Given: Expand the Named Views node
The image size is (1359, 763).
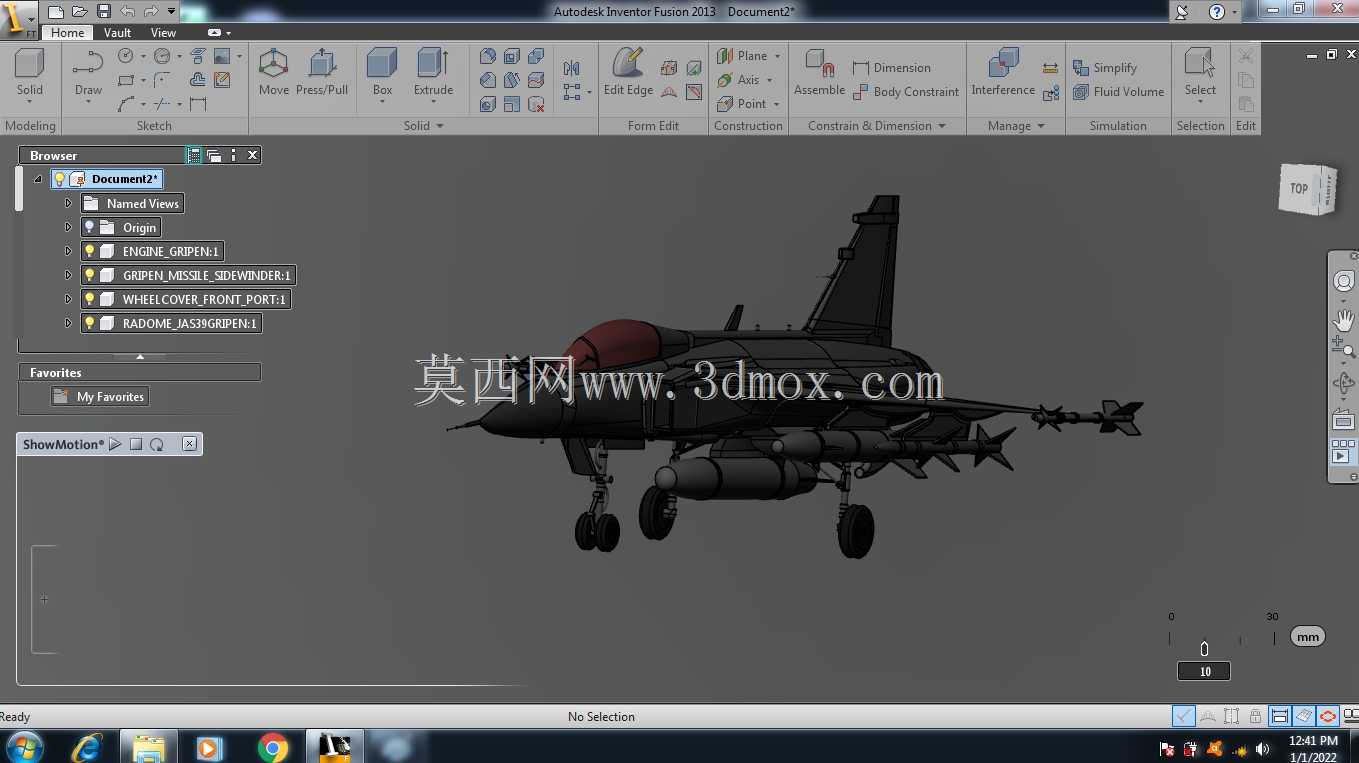Looking at the screenshot, I should click(x=68, y=203).
